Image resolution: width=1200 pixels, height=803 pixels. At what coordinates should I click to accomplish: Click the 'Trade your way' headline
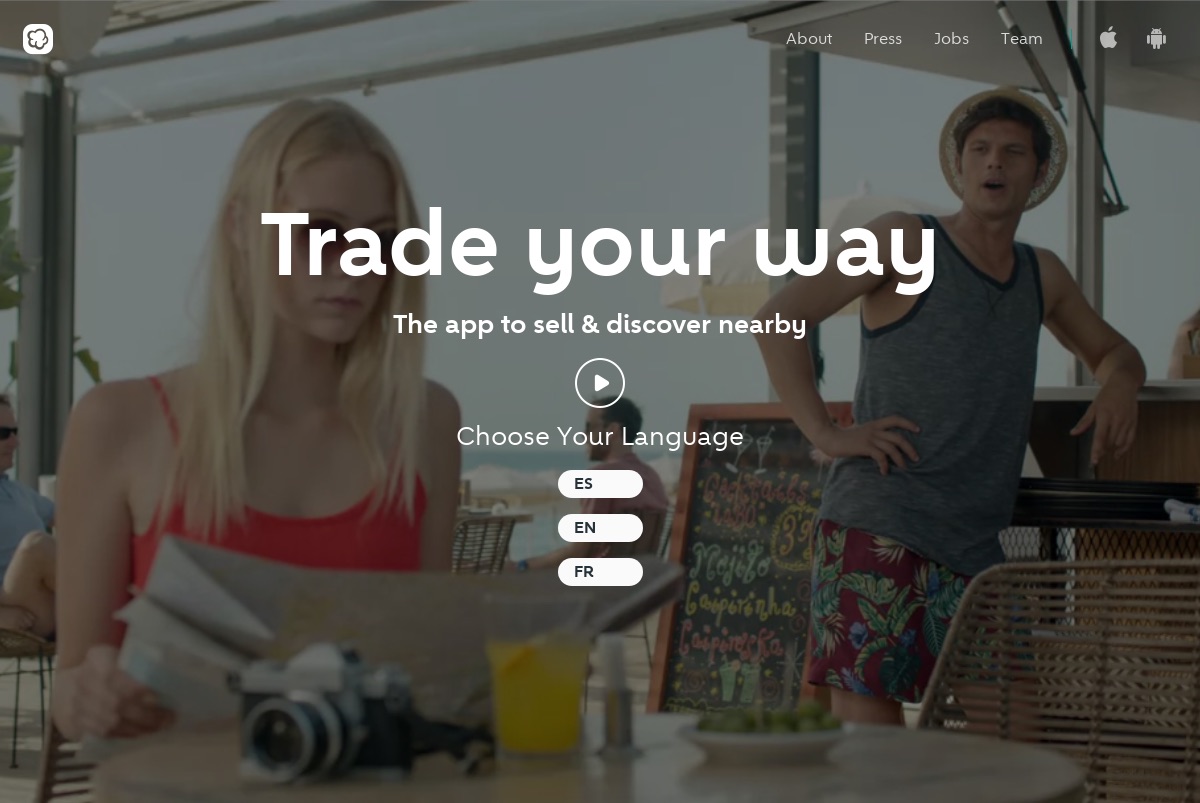click(600, 245)
